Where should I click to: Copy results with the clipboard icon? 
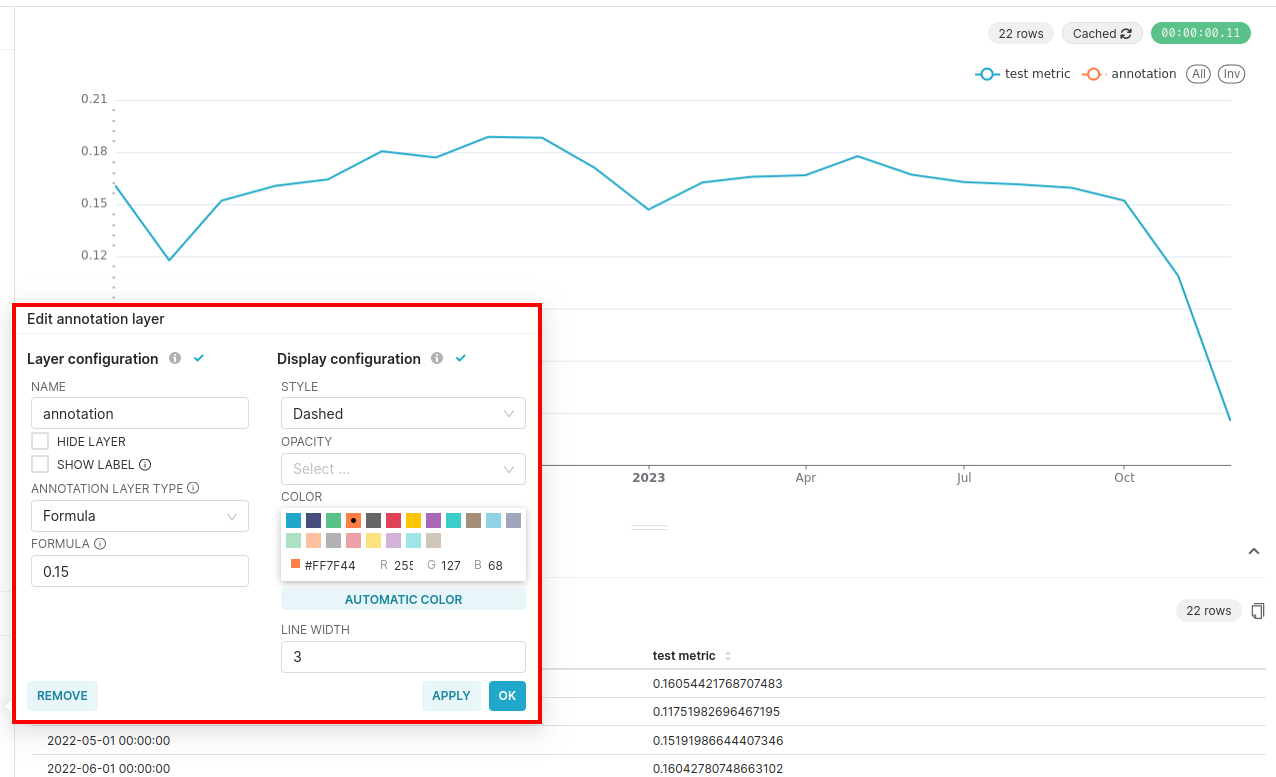[x=1258, y=611]
